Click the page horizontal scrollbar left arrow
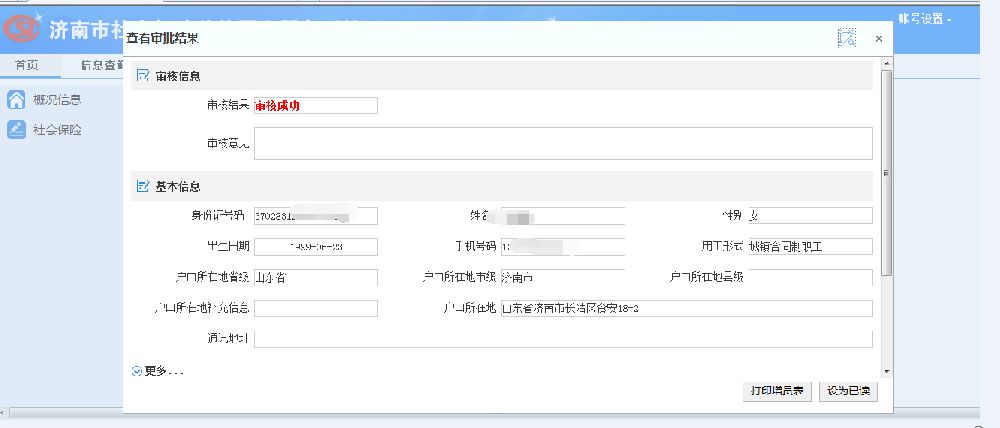Viewport: 1000px width, 428px height. [x=5, y=413]
